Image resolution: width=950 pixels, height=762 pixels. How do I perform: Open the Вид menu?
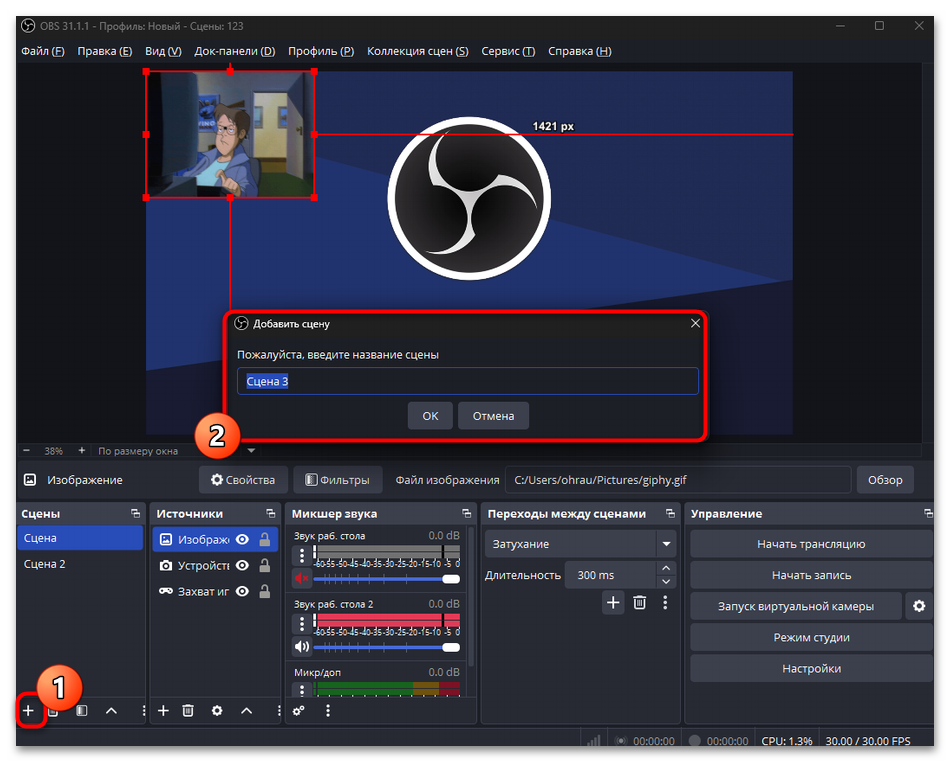164,51
